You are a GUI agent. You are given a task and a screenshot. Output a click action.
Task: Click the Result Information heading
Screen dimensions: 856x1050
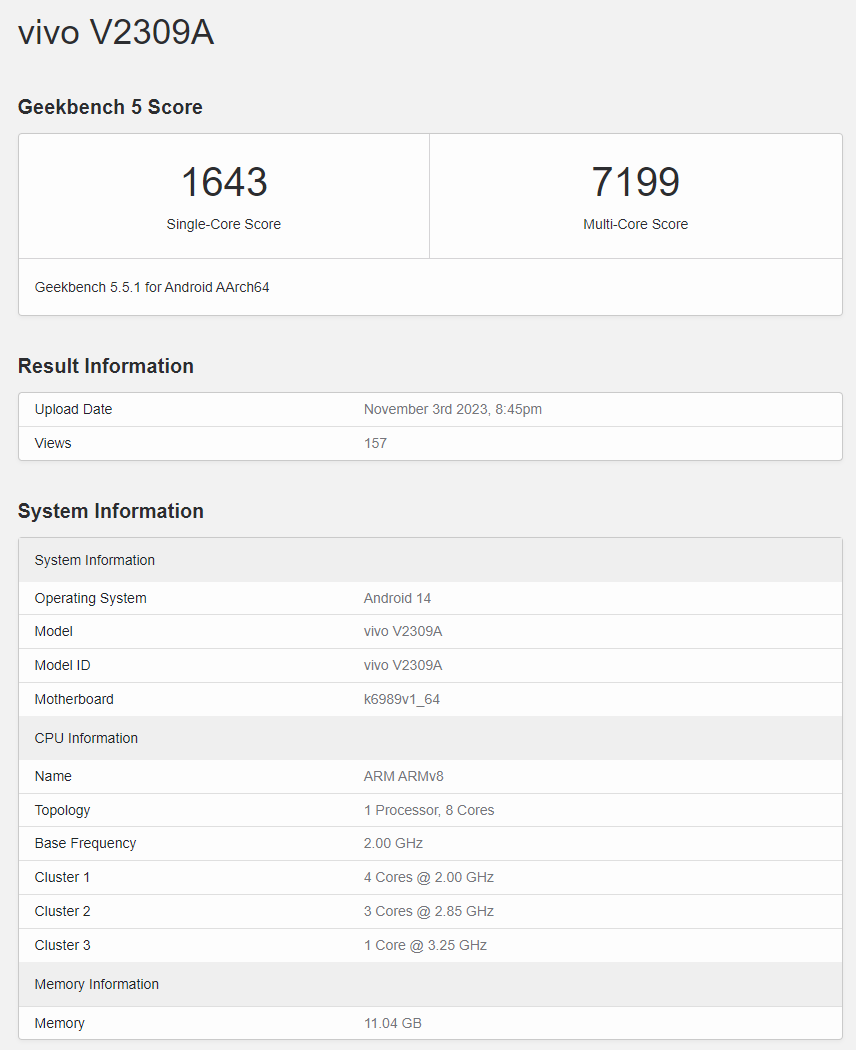coord(106,366)
